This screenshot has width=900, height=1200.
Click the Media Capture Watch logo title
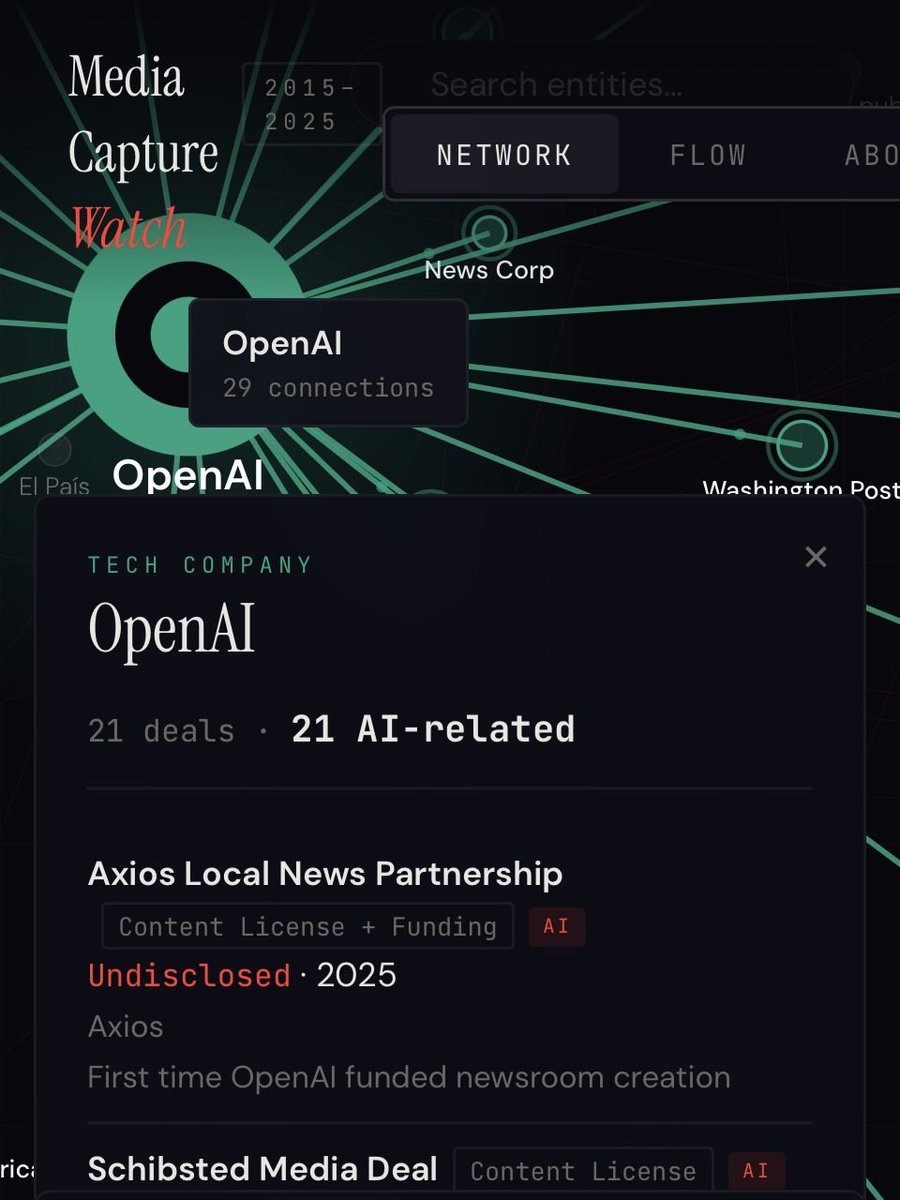[x=142, y=153]
